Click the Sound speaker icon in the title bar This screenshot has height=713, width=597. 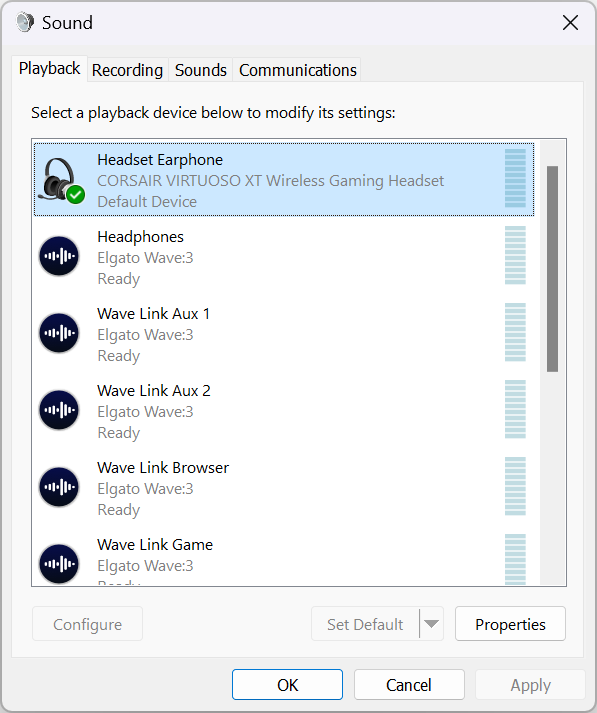pos(25,22)
